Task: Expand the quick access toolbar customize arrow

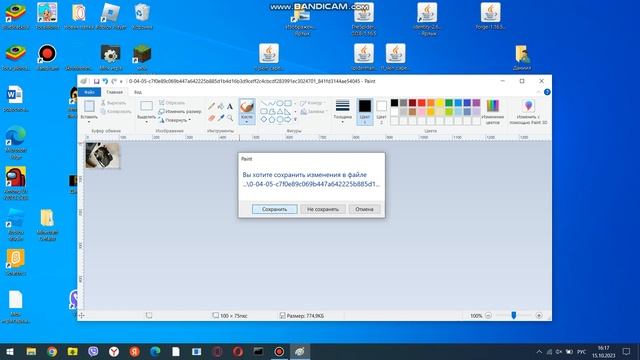Action: 121,82
